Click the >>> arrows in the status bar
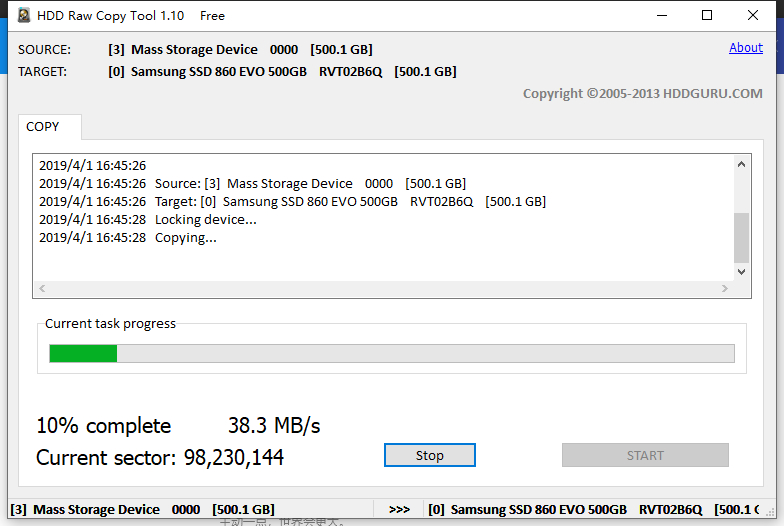Image resolution: width=784 pixels, height=526 pixels. pyautogui.click(x=399, y=509)
